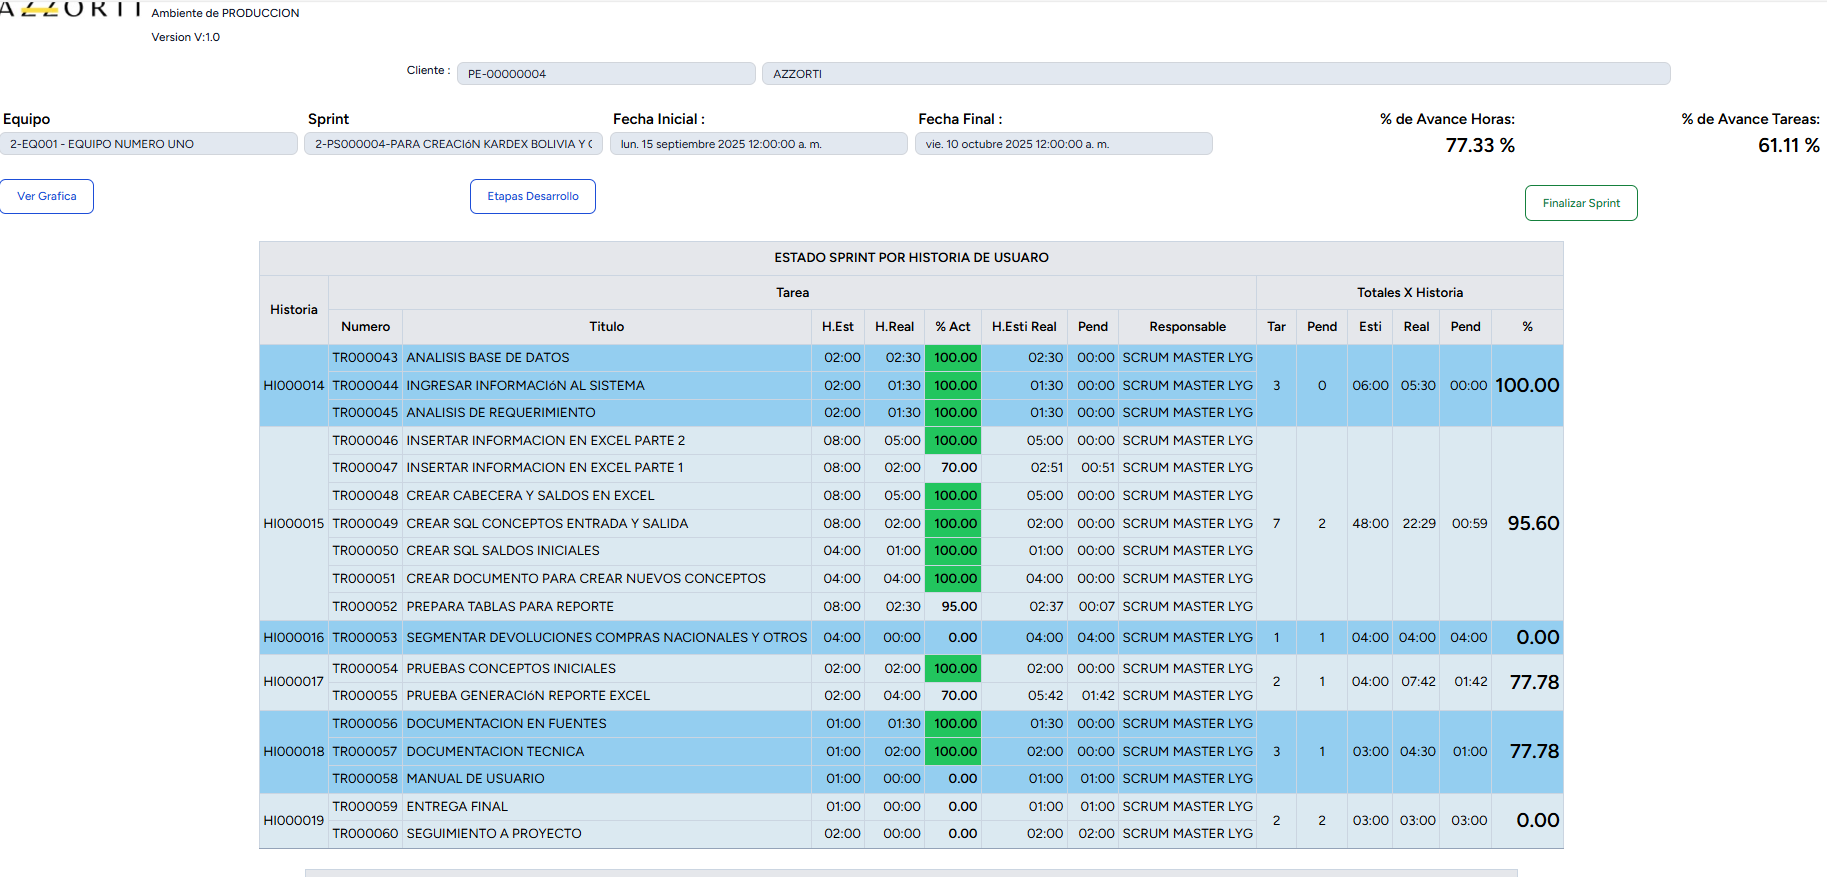Click task title SEGUIMIENTO A PROYECTO

click(x=494, y=834)
